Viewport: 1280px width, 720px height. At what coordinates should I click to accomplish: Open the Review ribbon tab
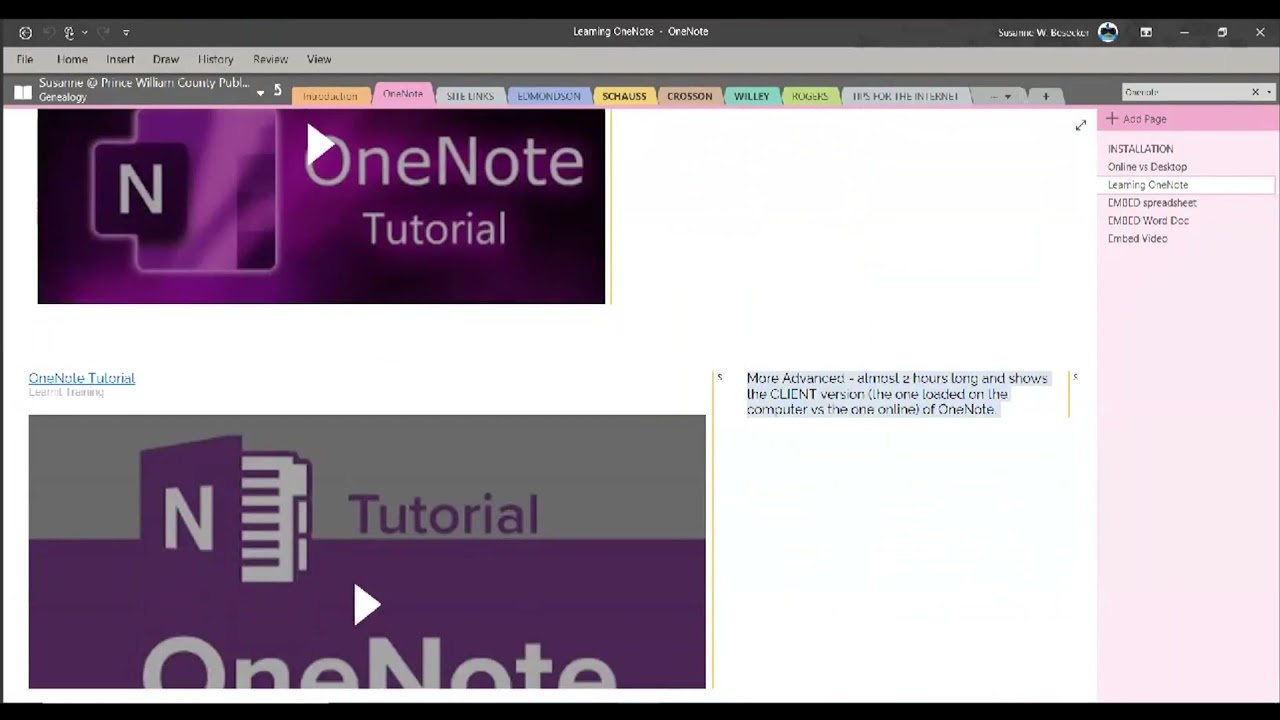pyautogui.click(x=270, y=60)
